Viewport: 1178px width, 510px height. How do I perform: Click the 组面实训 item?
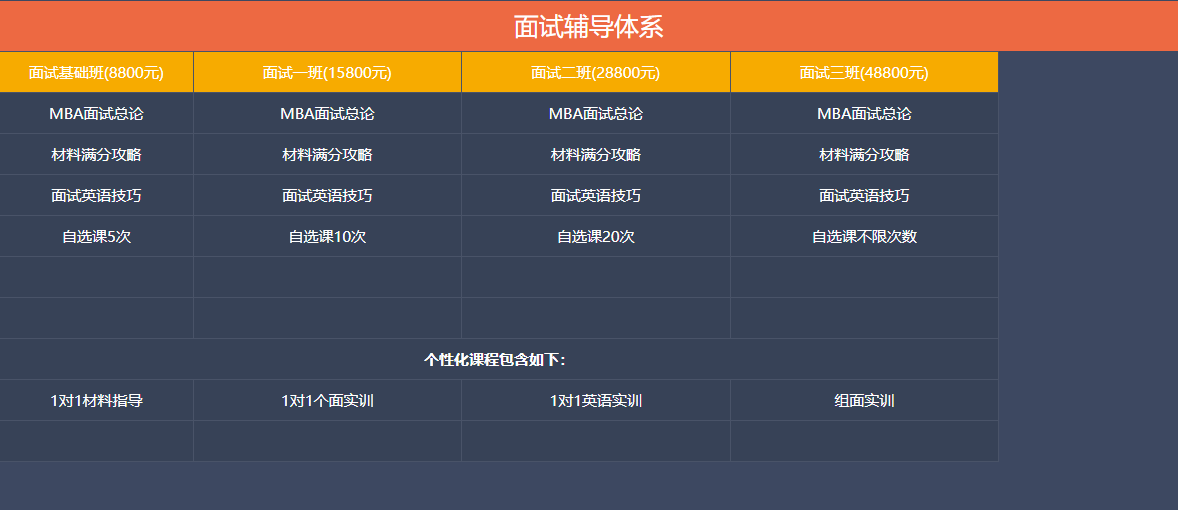coord(864,401)
